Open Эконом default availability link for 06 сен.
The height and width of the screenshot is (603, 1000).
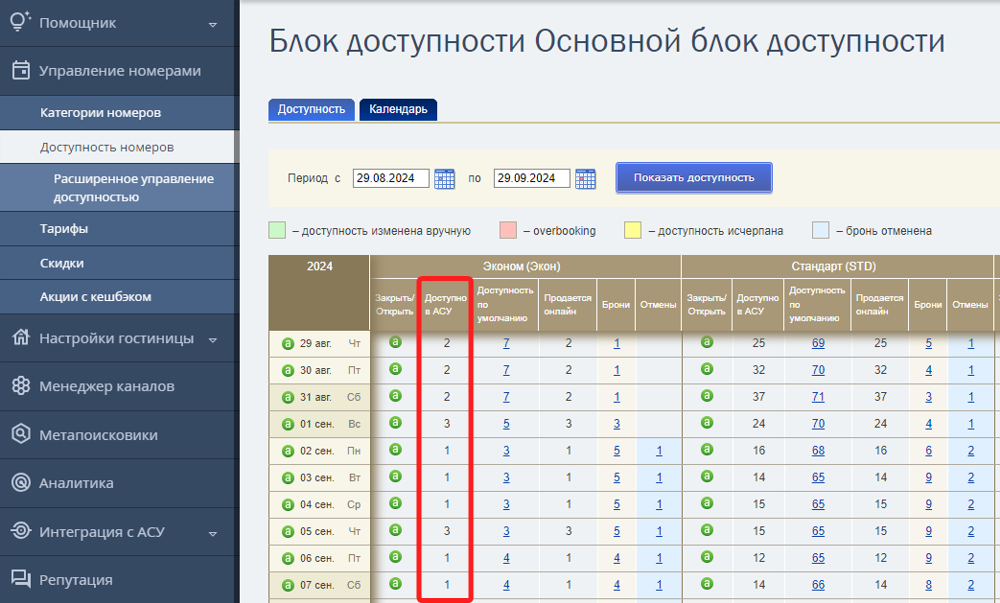[506, 558]
